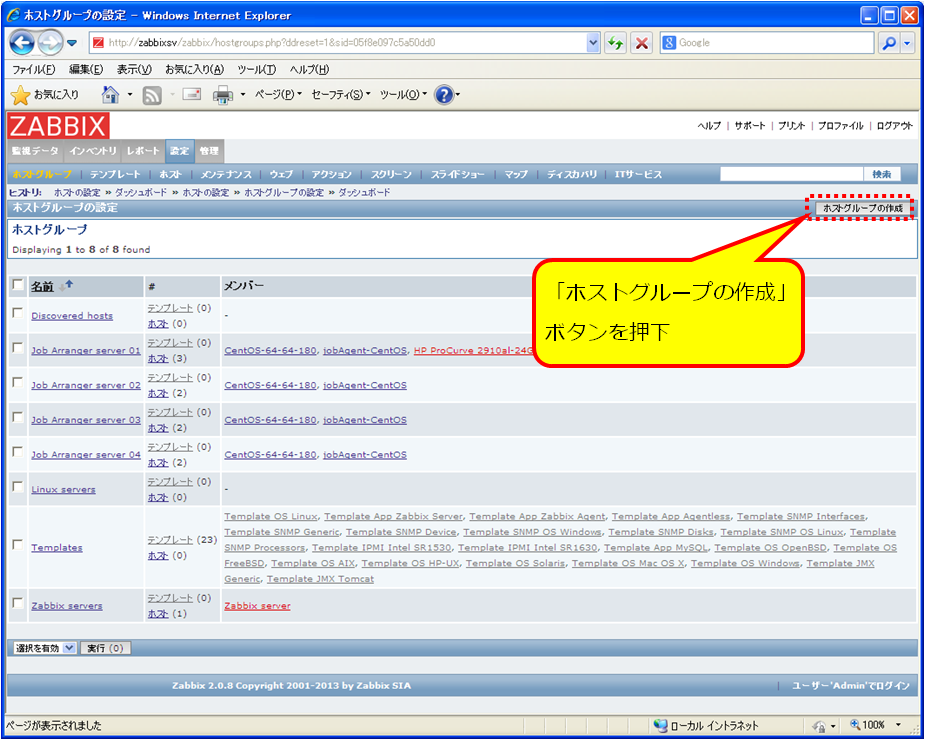Click the ZABBIX logo
The image size is (925, 740).
point(58,126)
